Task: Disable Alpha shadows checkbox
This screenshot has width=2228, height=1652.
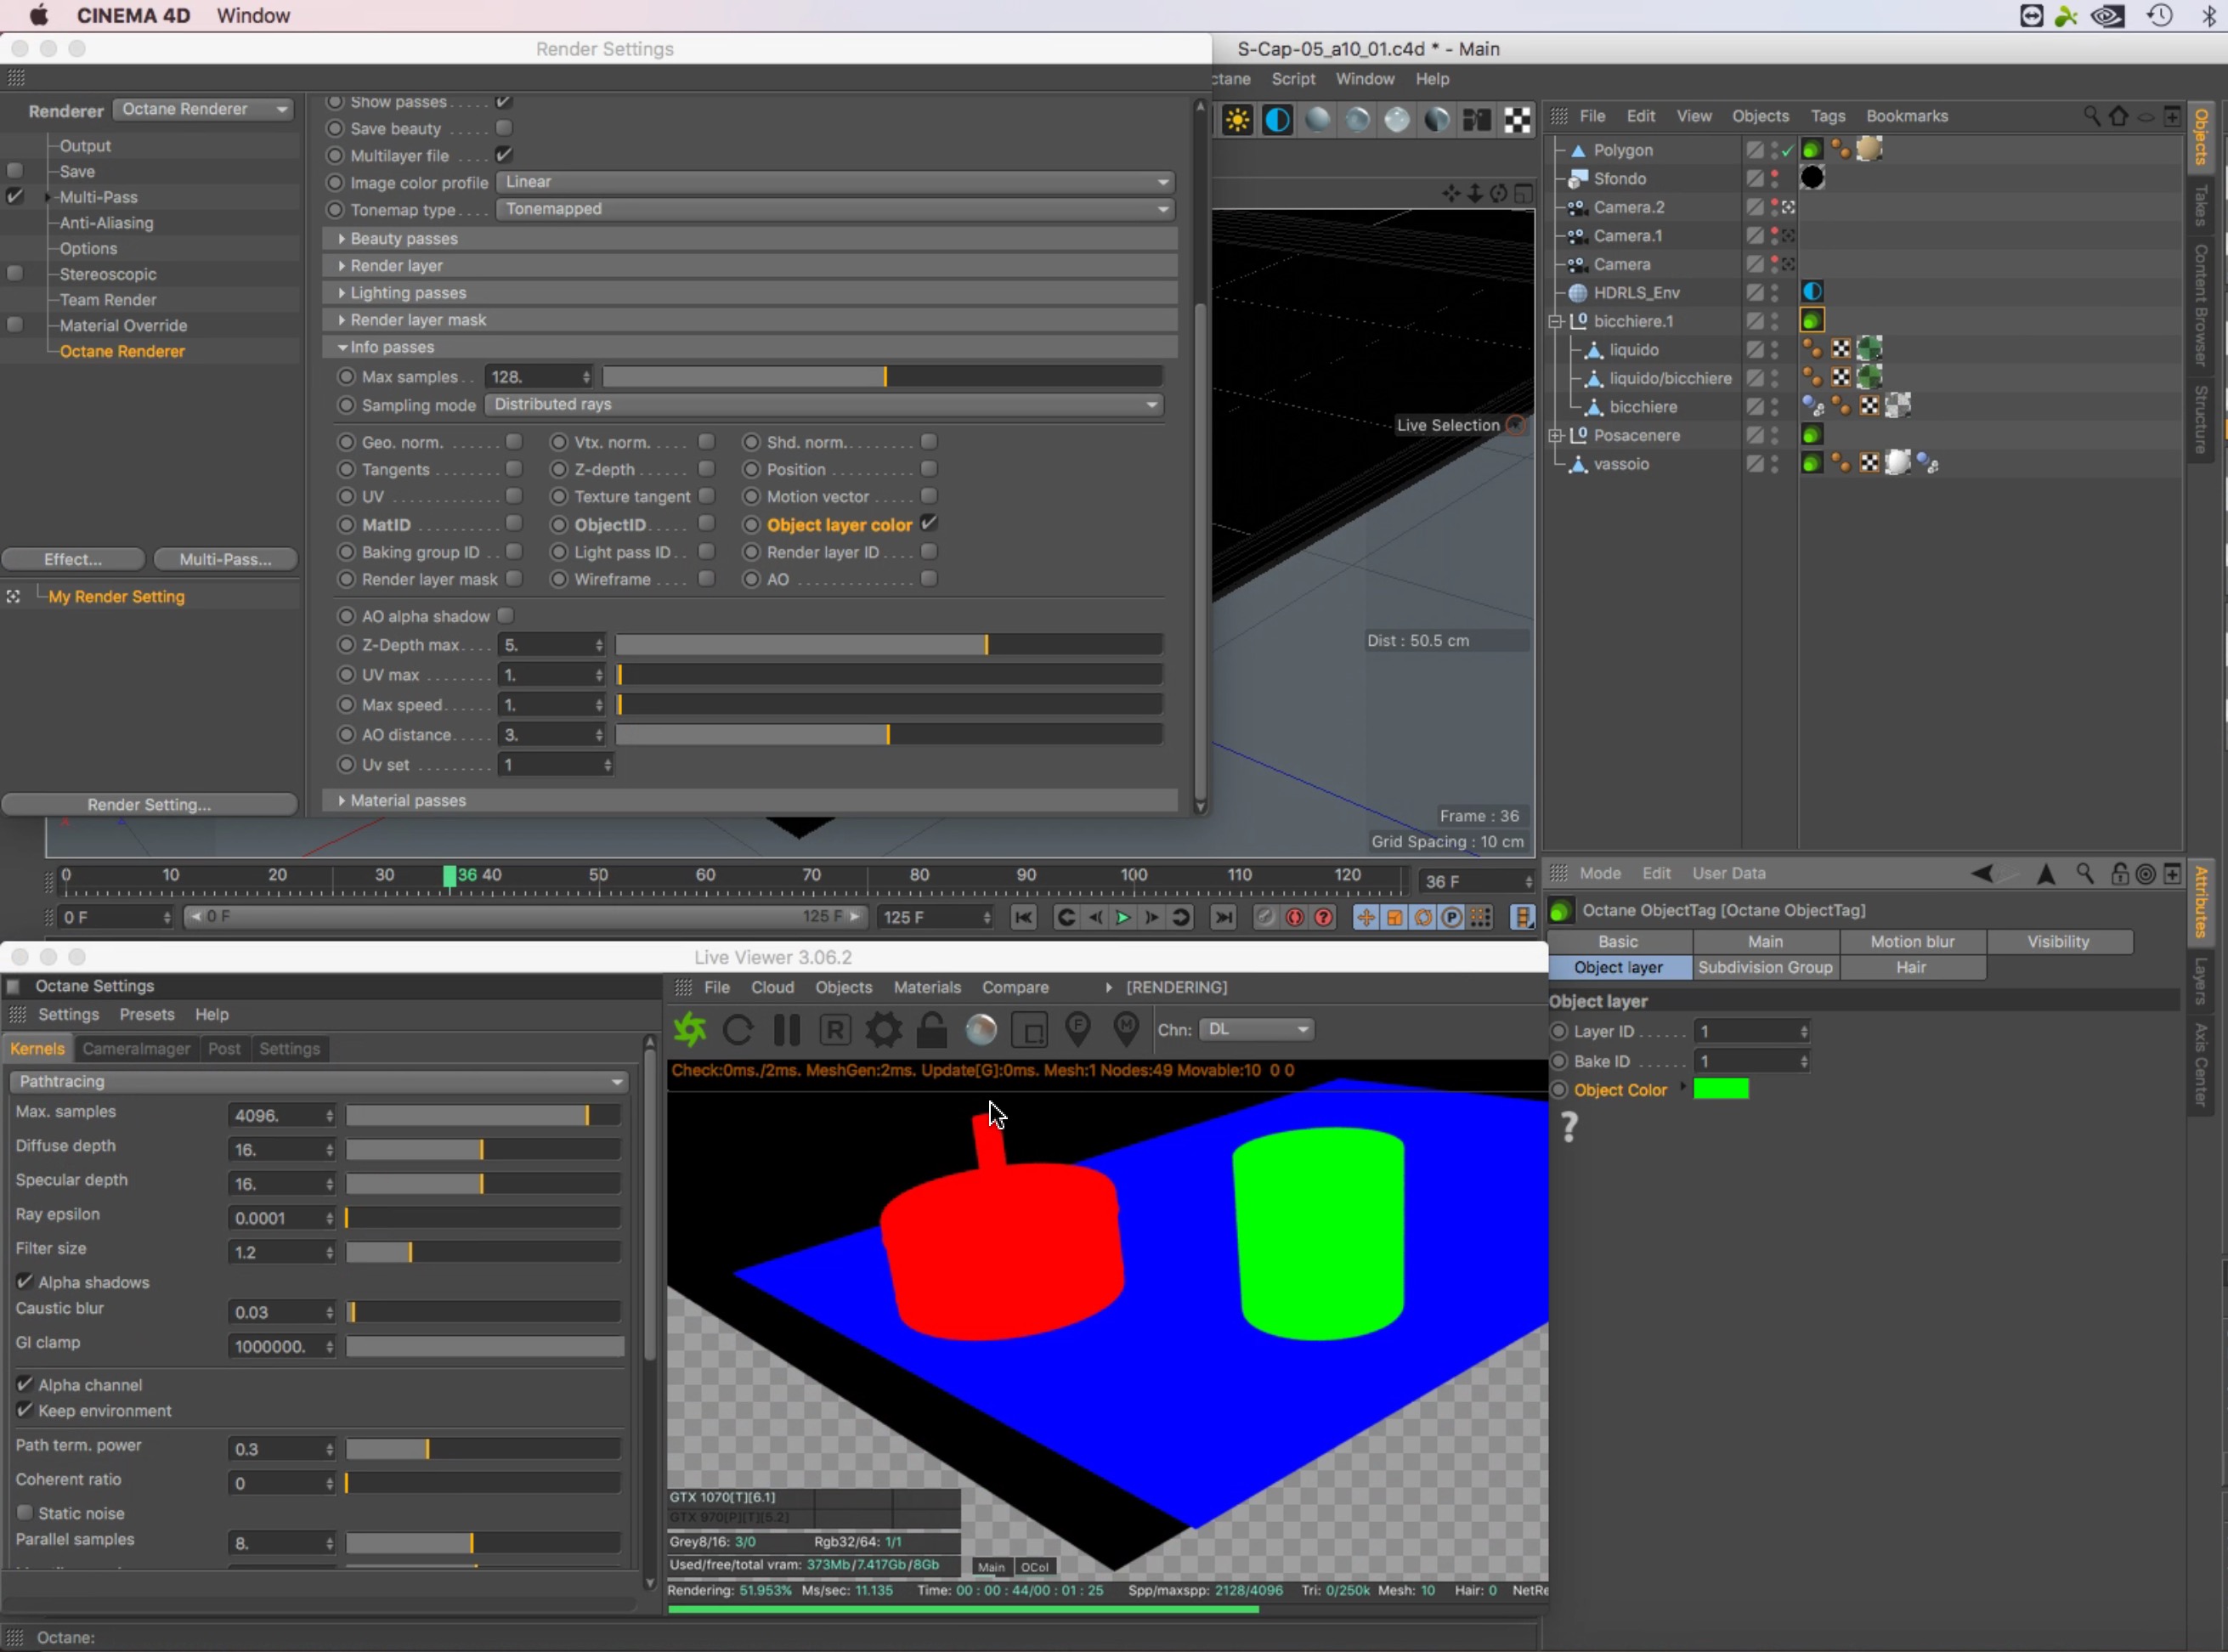Action: 25,1281
